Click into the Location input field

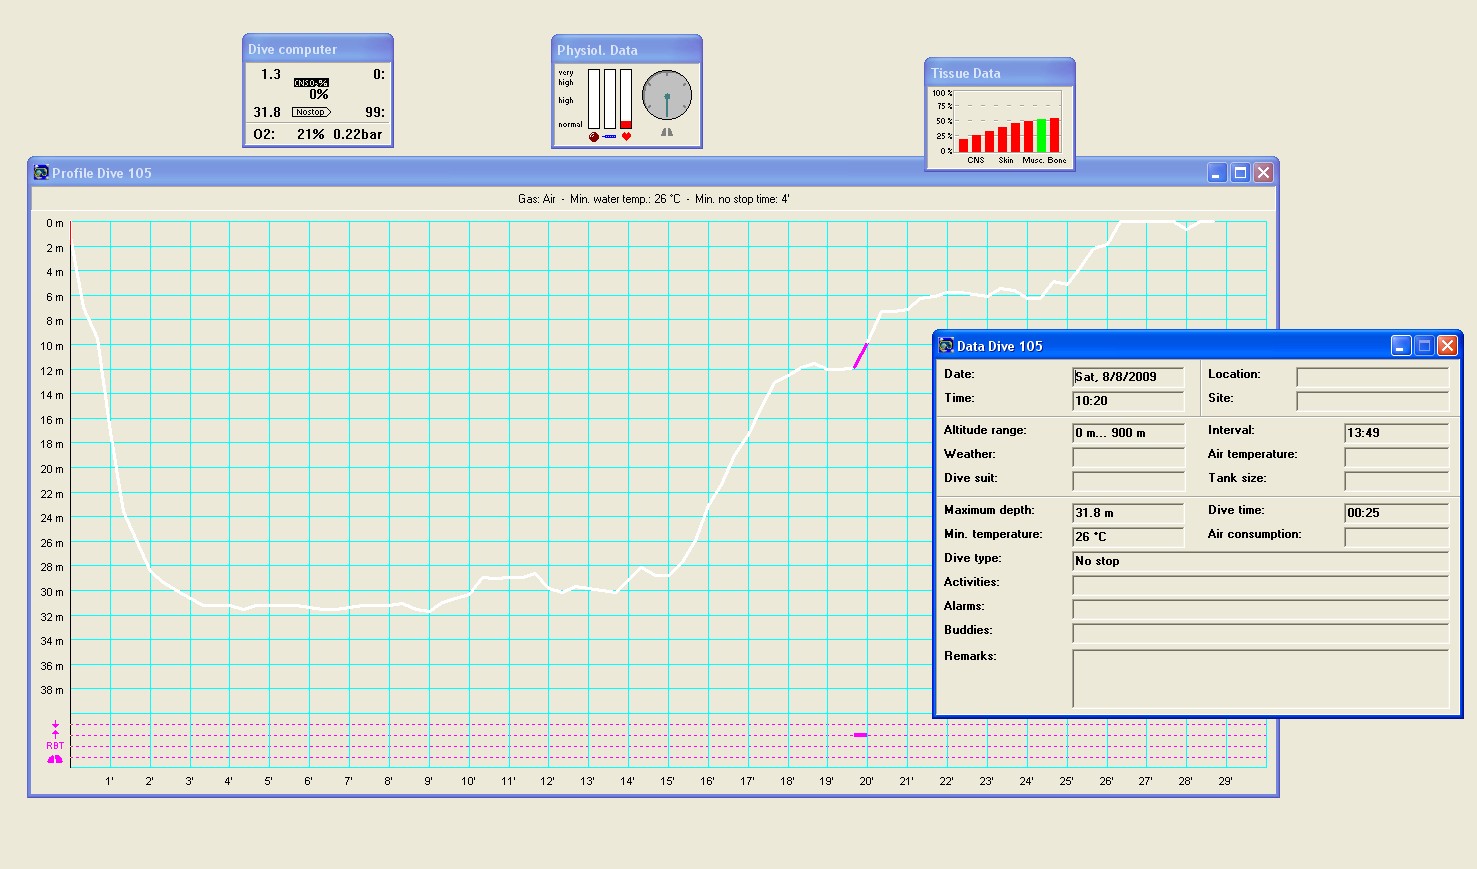pyautogui.click(x=1371, y=377)
